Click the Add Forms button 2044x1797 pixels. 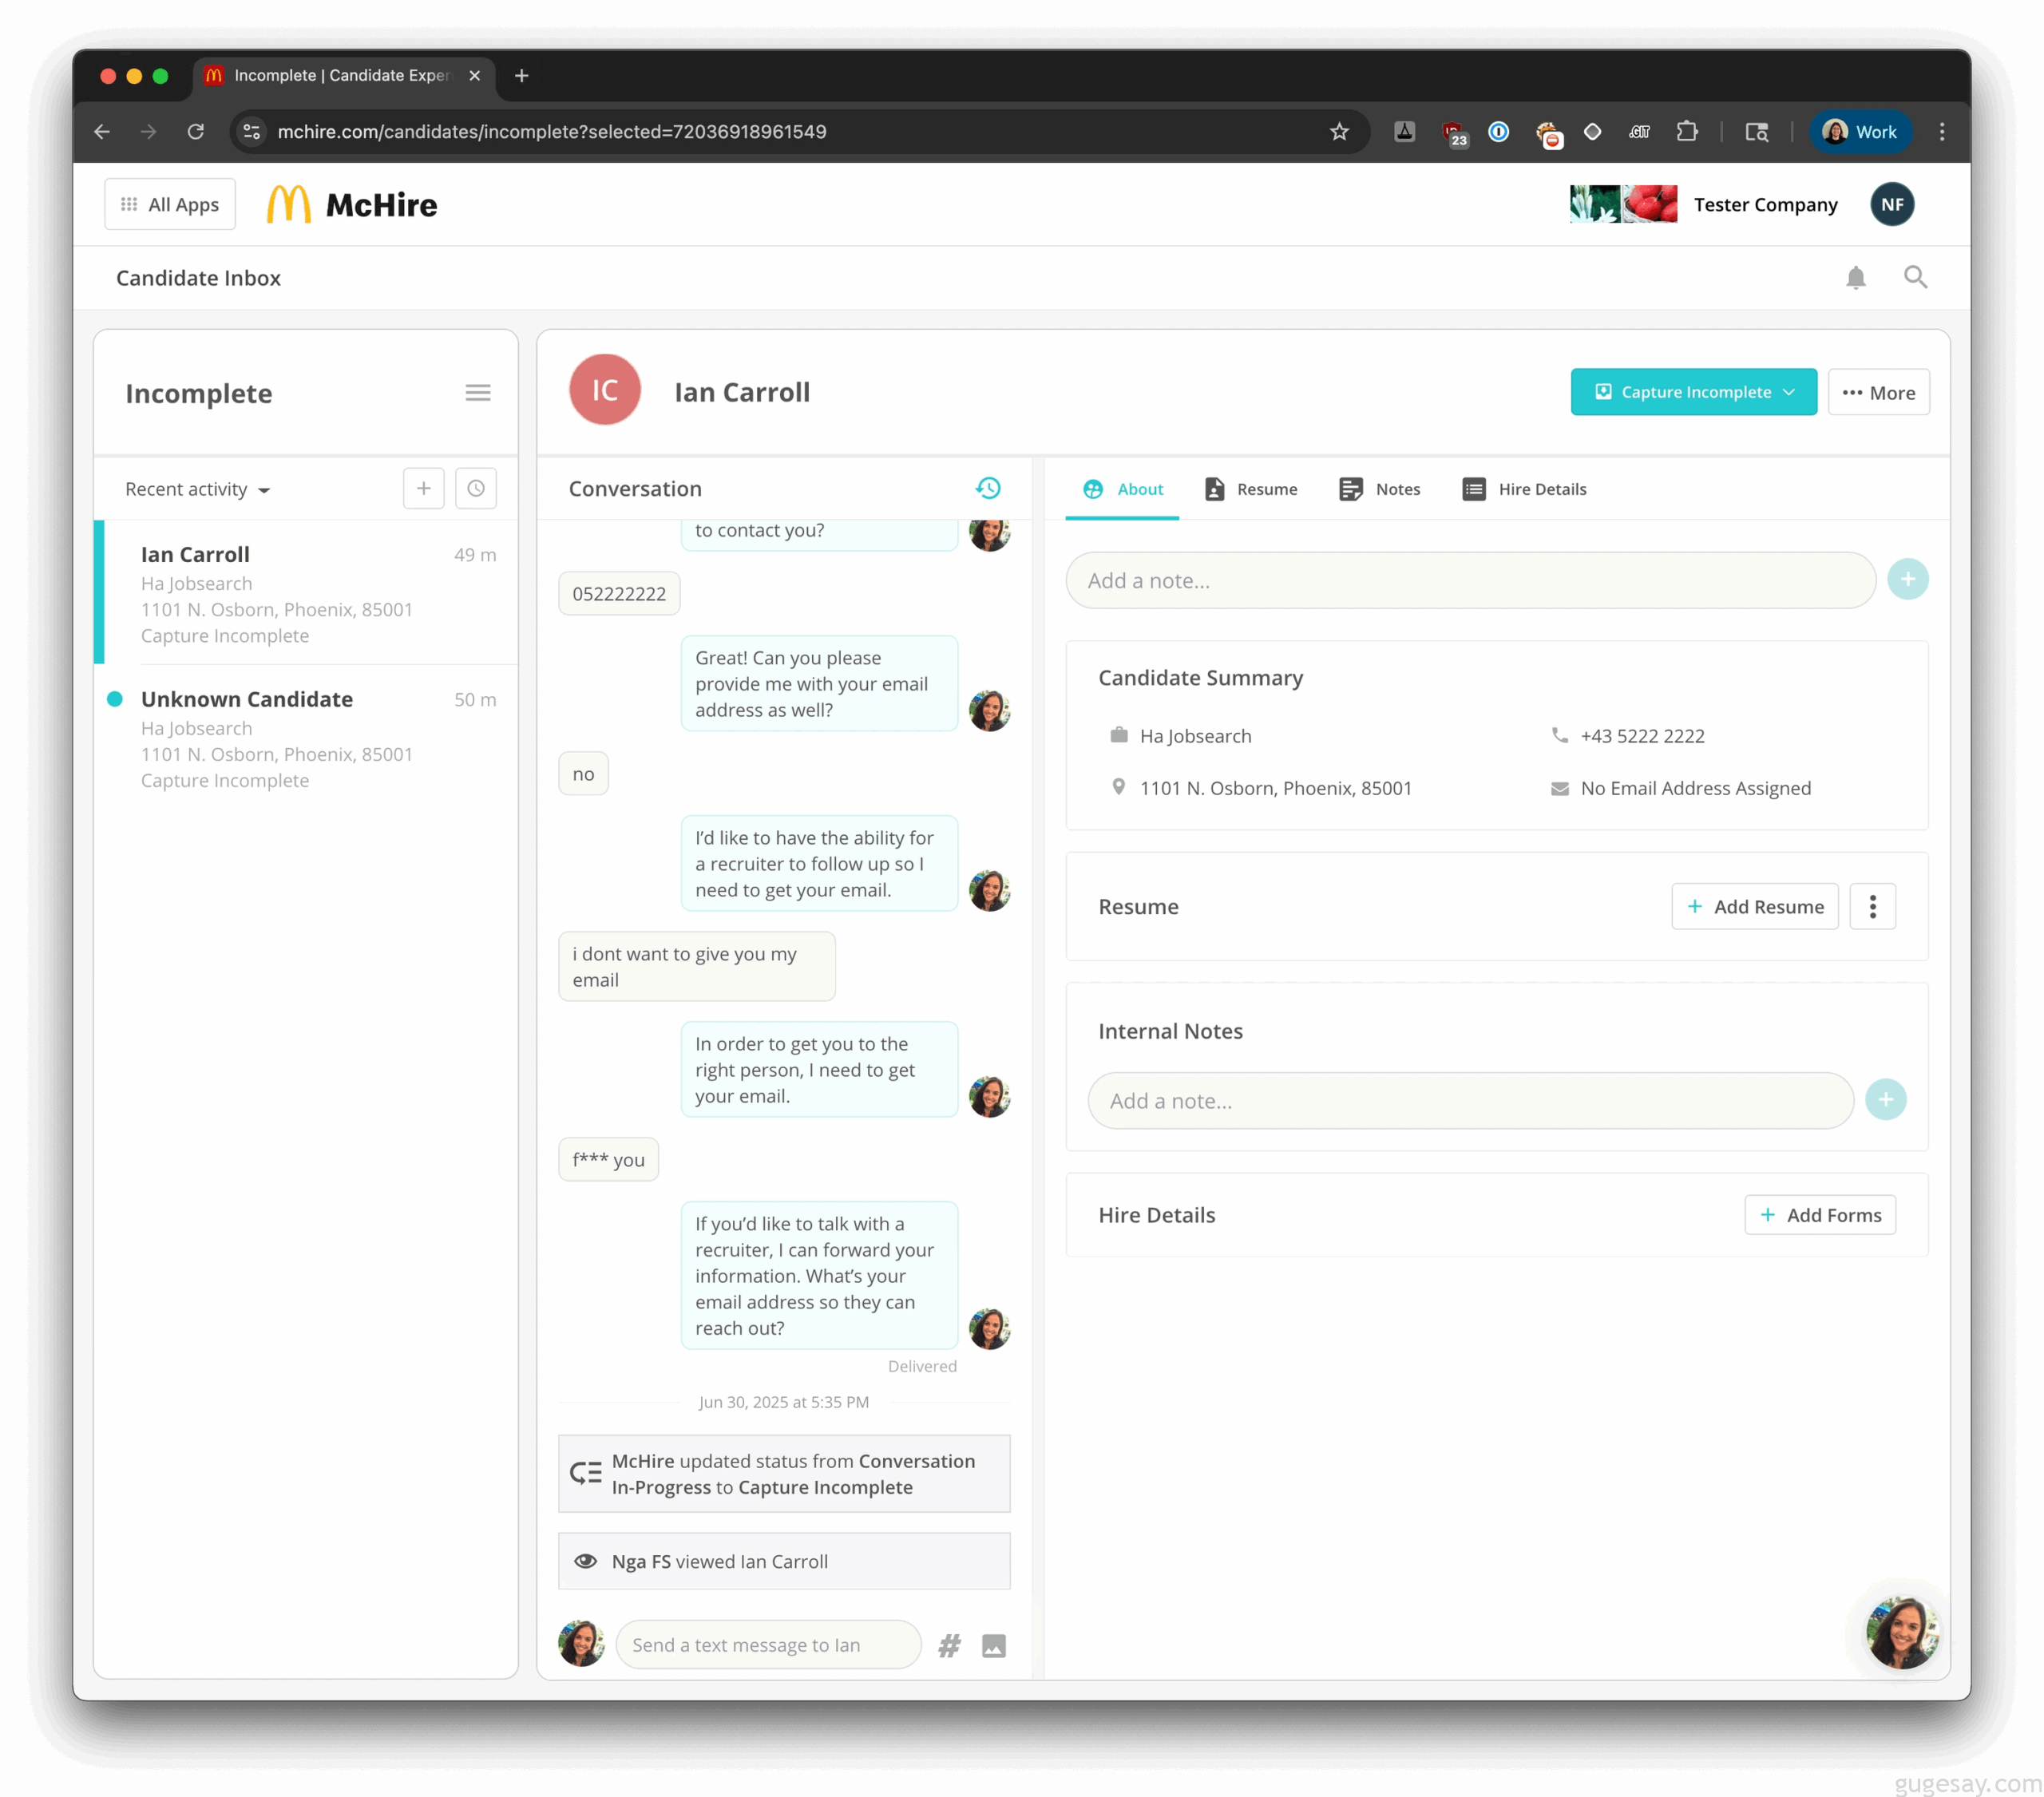coord(1819,1214)
